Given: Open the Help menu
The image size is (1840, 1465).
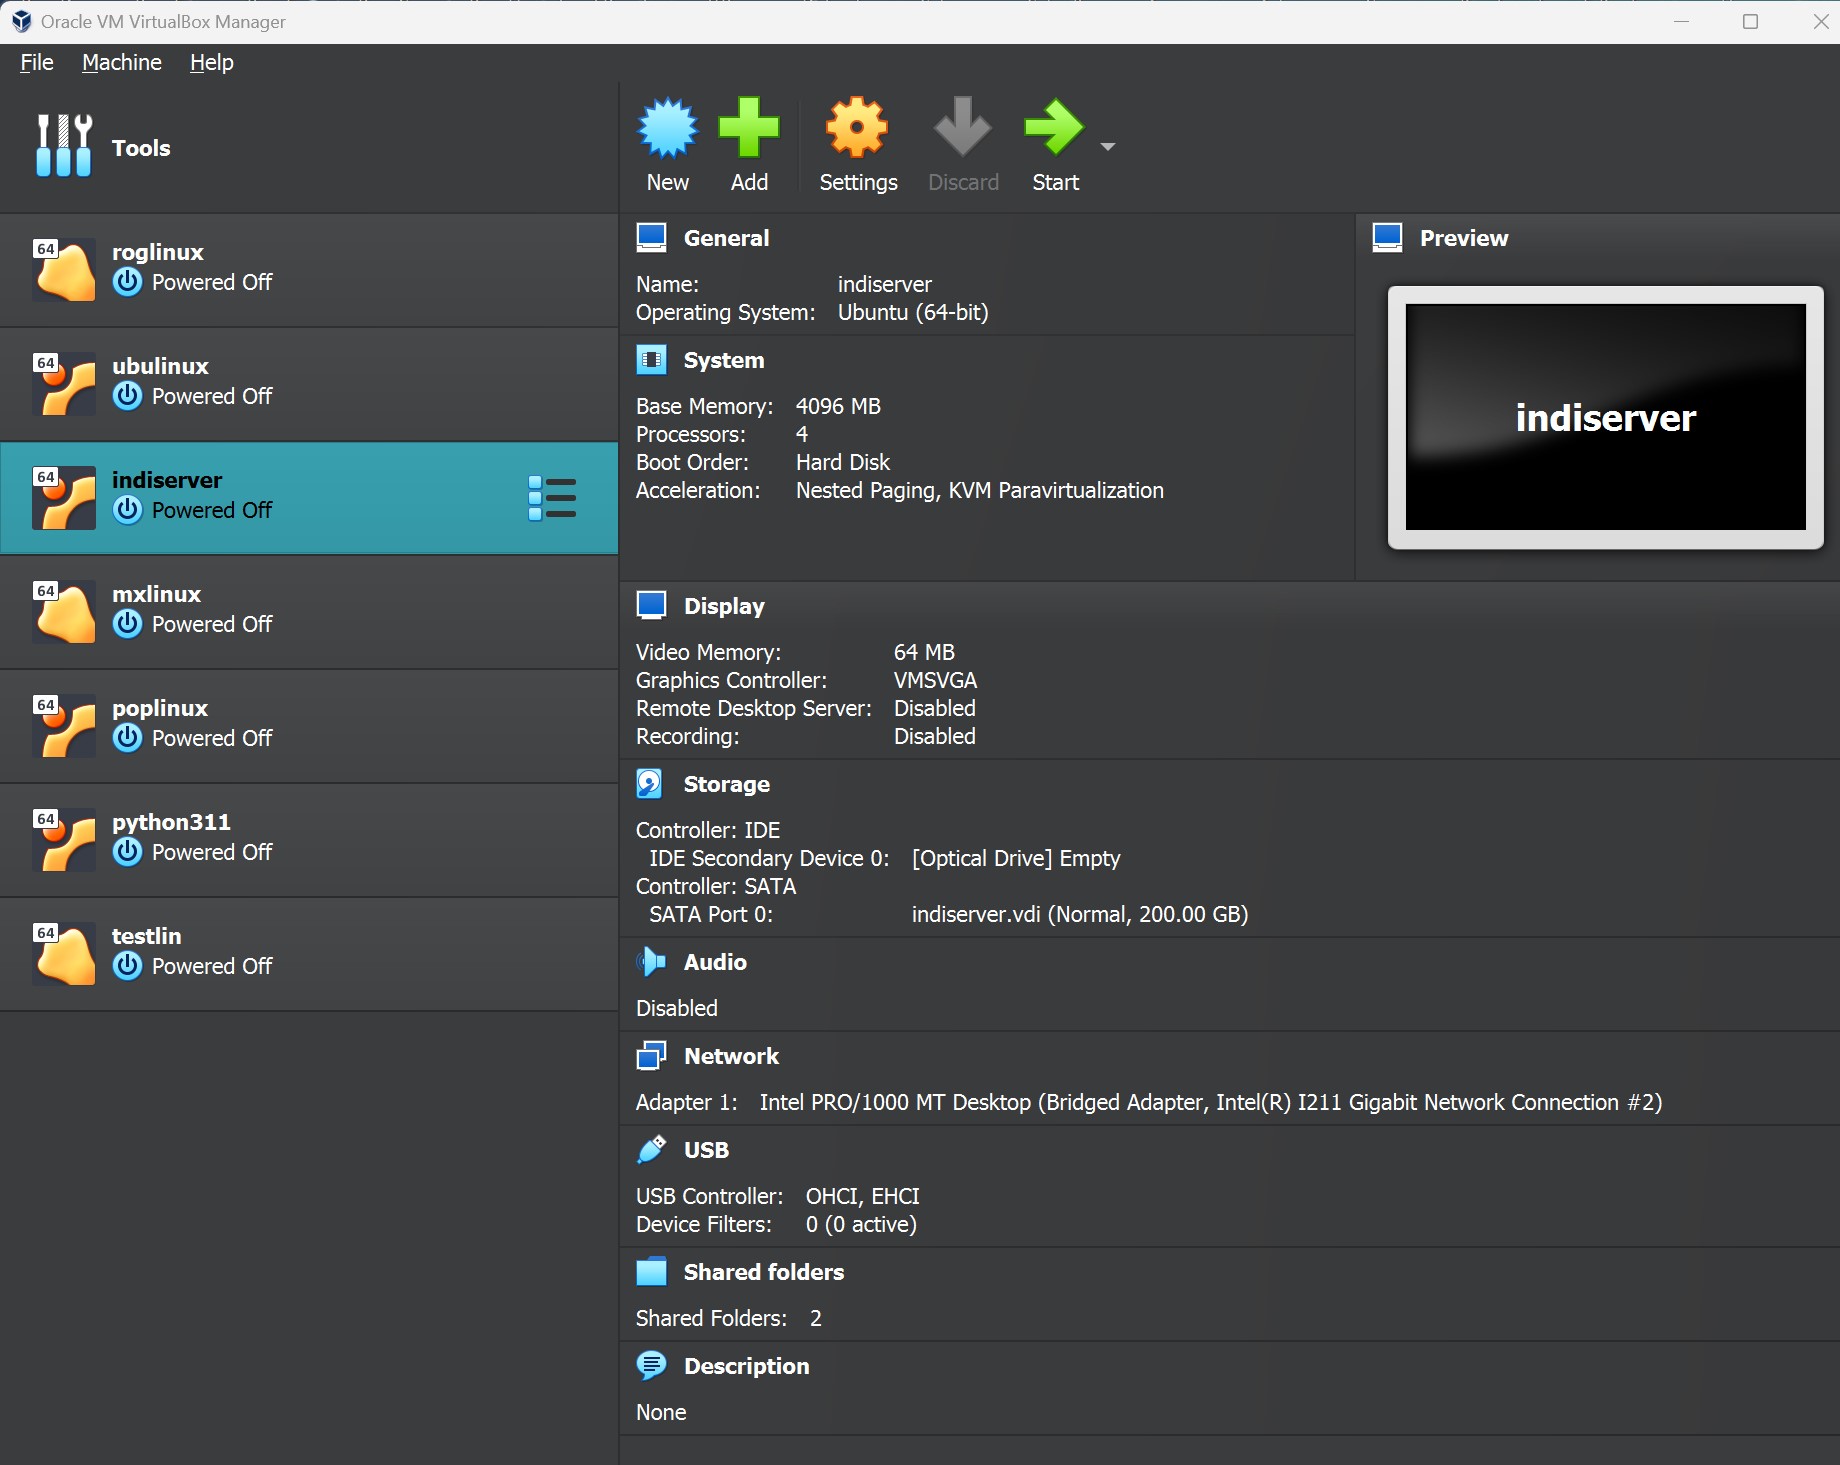Looking at the screenshot, I should coord(212,62).
